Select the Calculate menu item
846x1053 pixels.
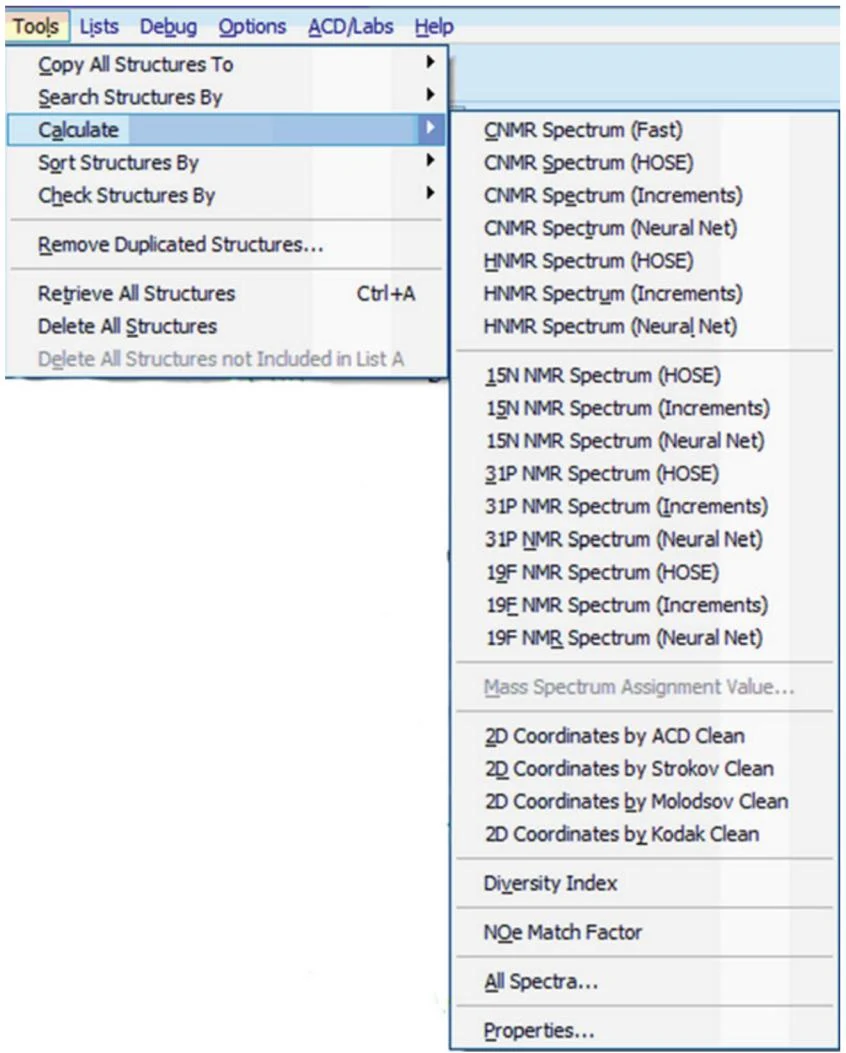pyautogui.click(x=226, y=130)
